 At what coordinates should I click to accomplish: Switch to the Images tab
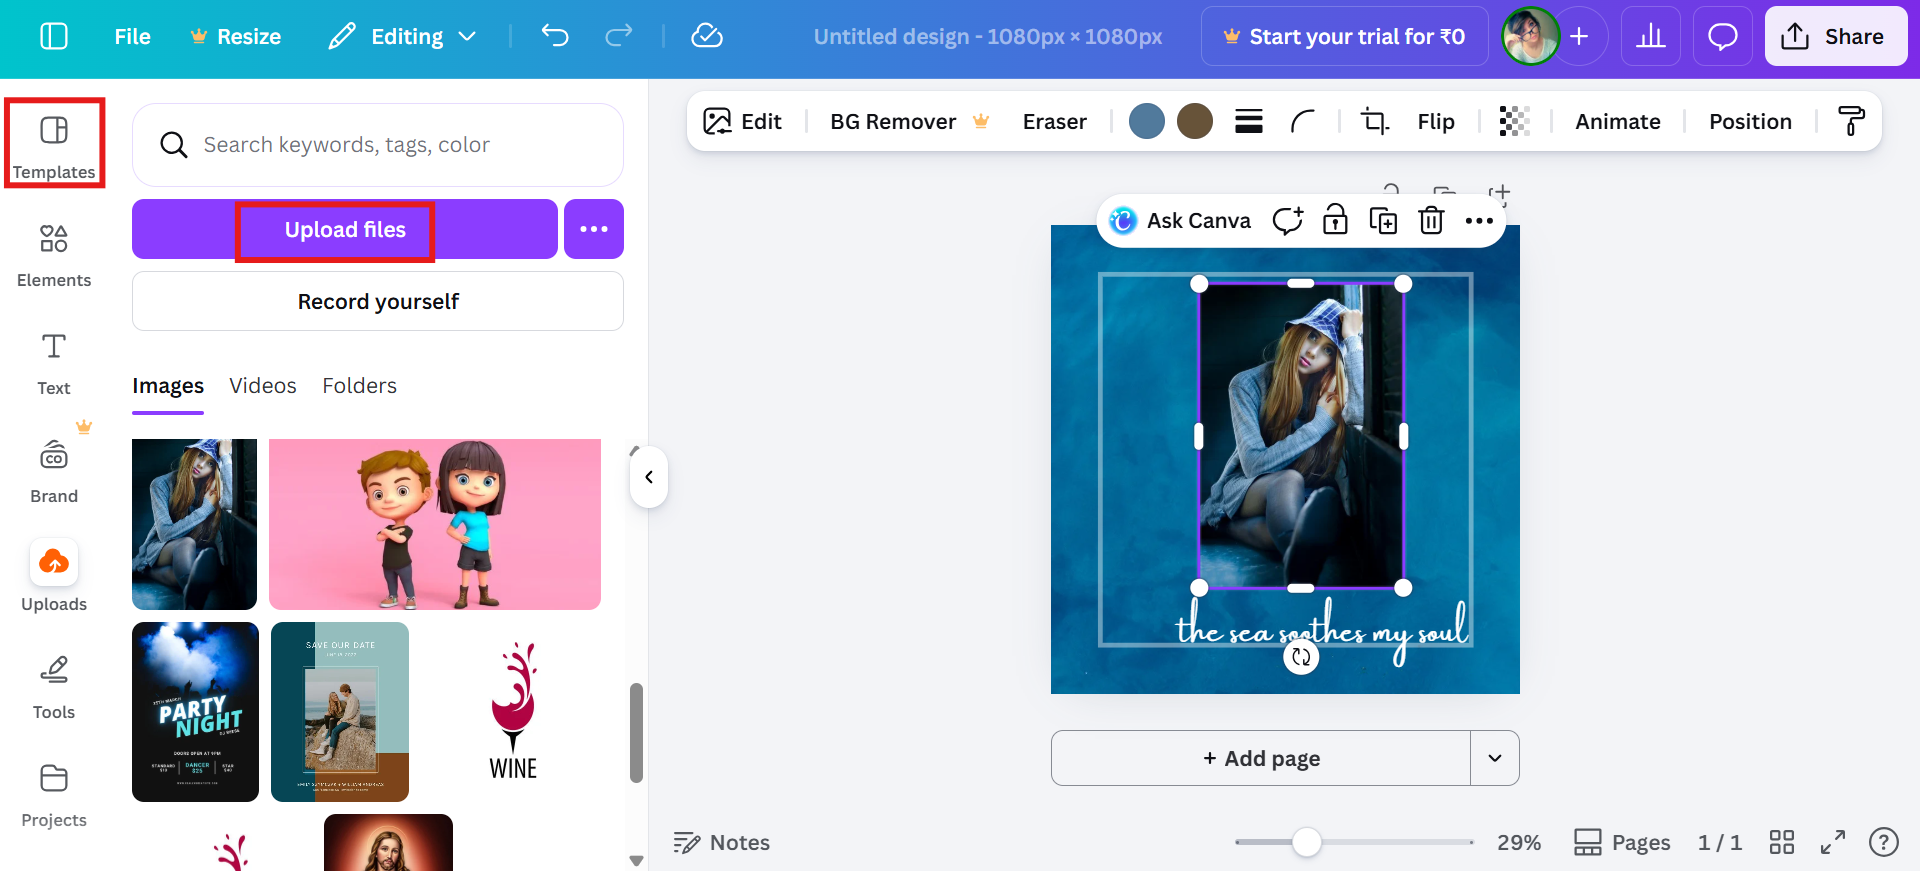click(168, 386)
